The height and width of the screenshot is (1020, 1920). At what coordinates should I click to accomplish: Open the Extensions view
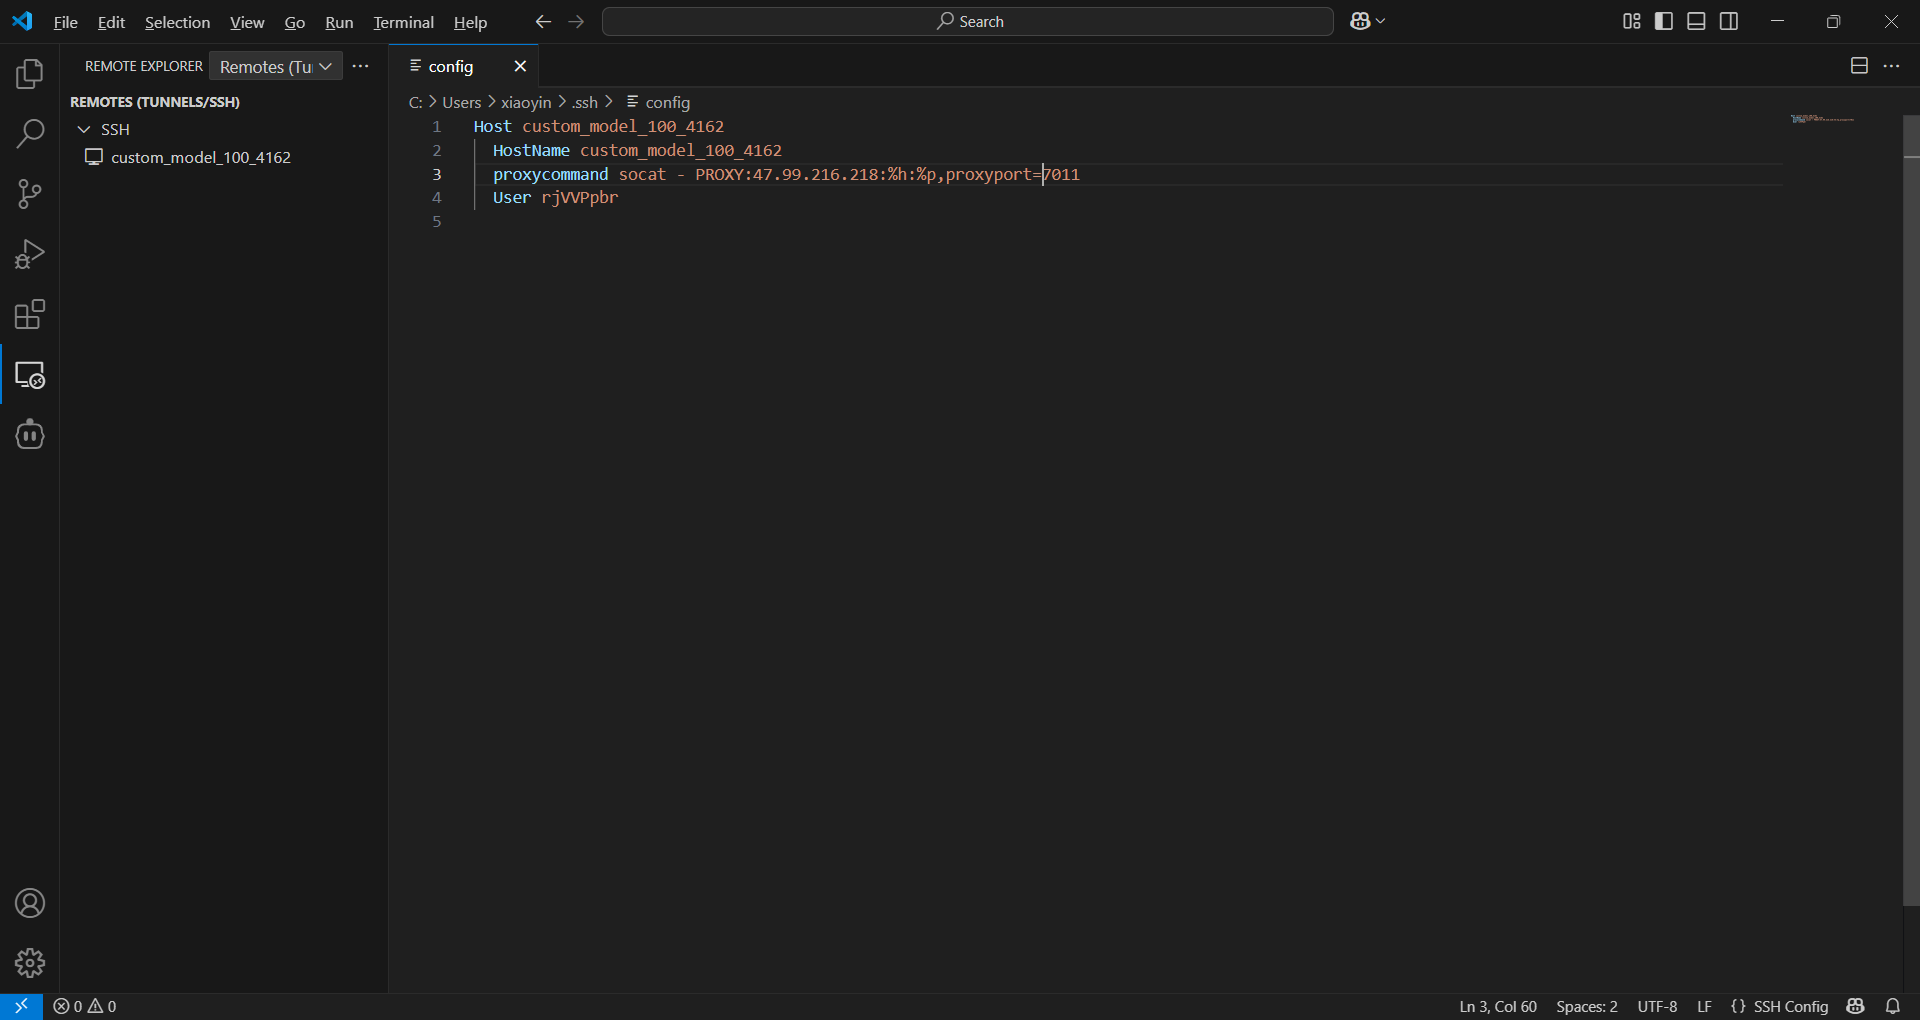(x=30, y=314)
